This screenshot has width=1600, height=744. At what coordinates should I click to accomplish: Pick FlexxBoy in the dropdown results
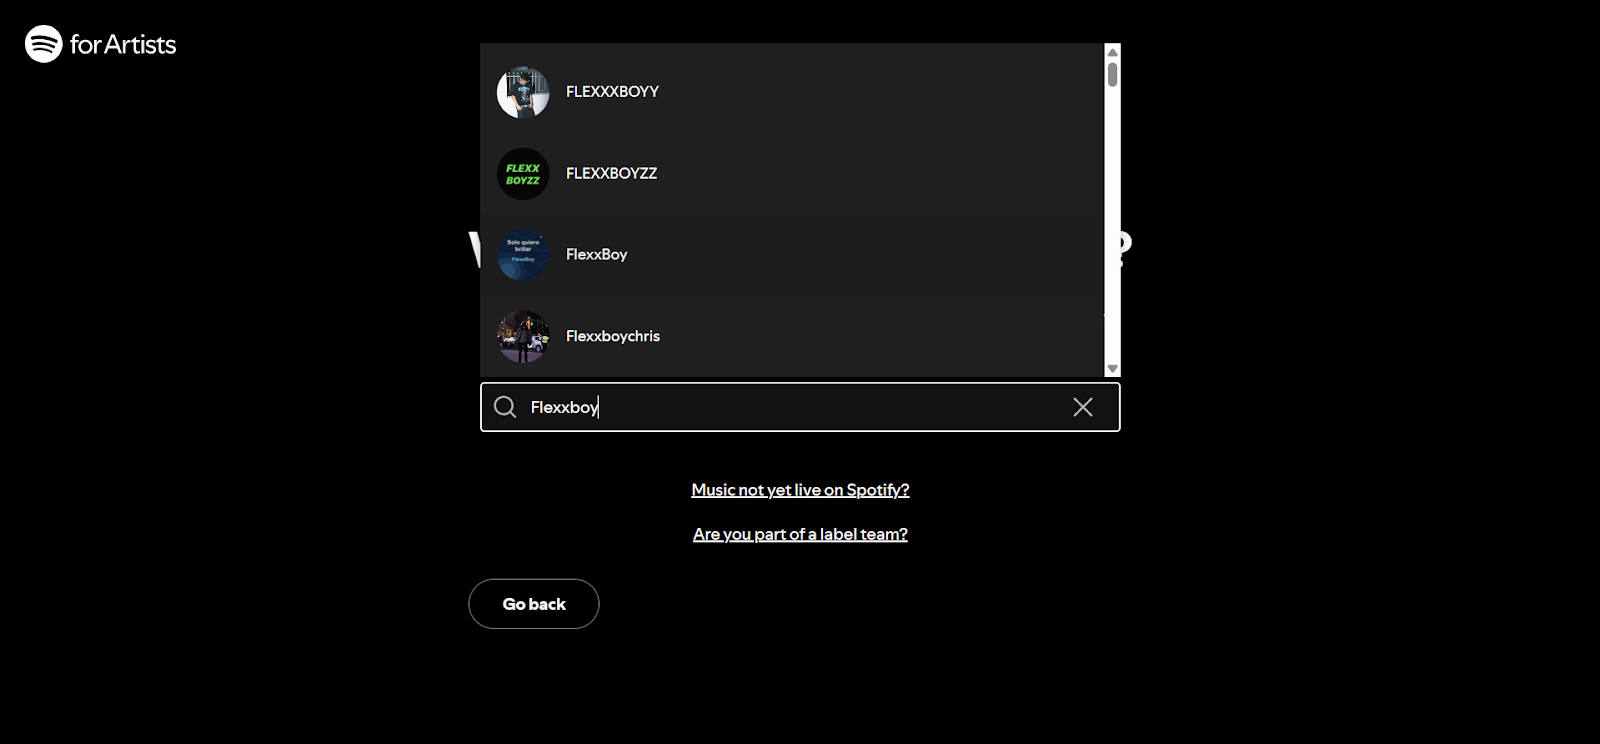tap(792, 255)
